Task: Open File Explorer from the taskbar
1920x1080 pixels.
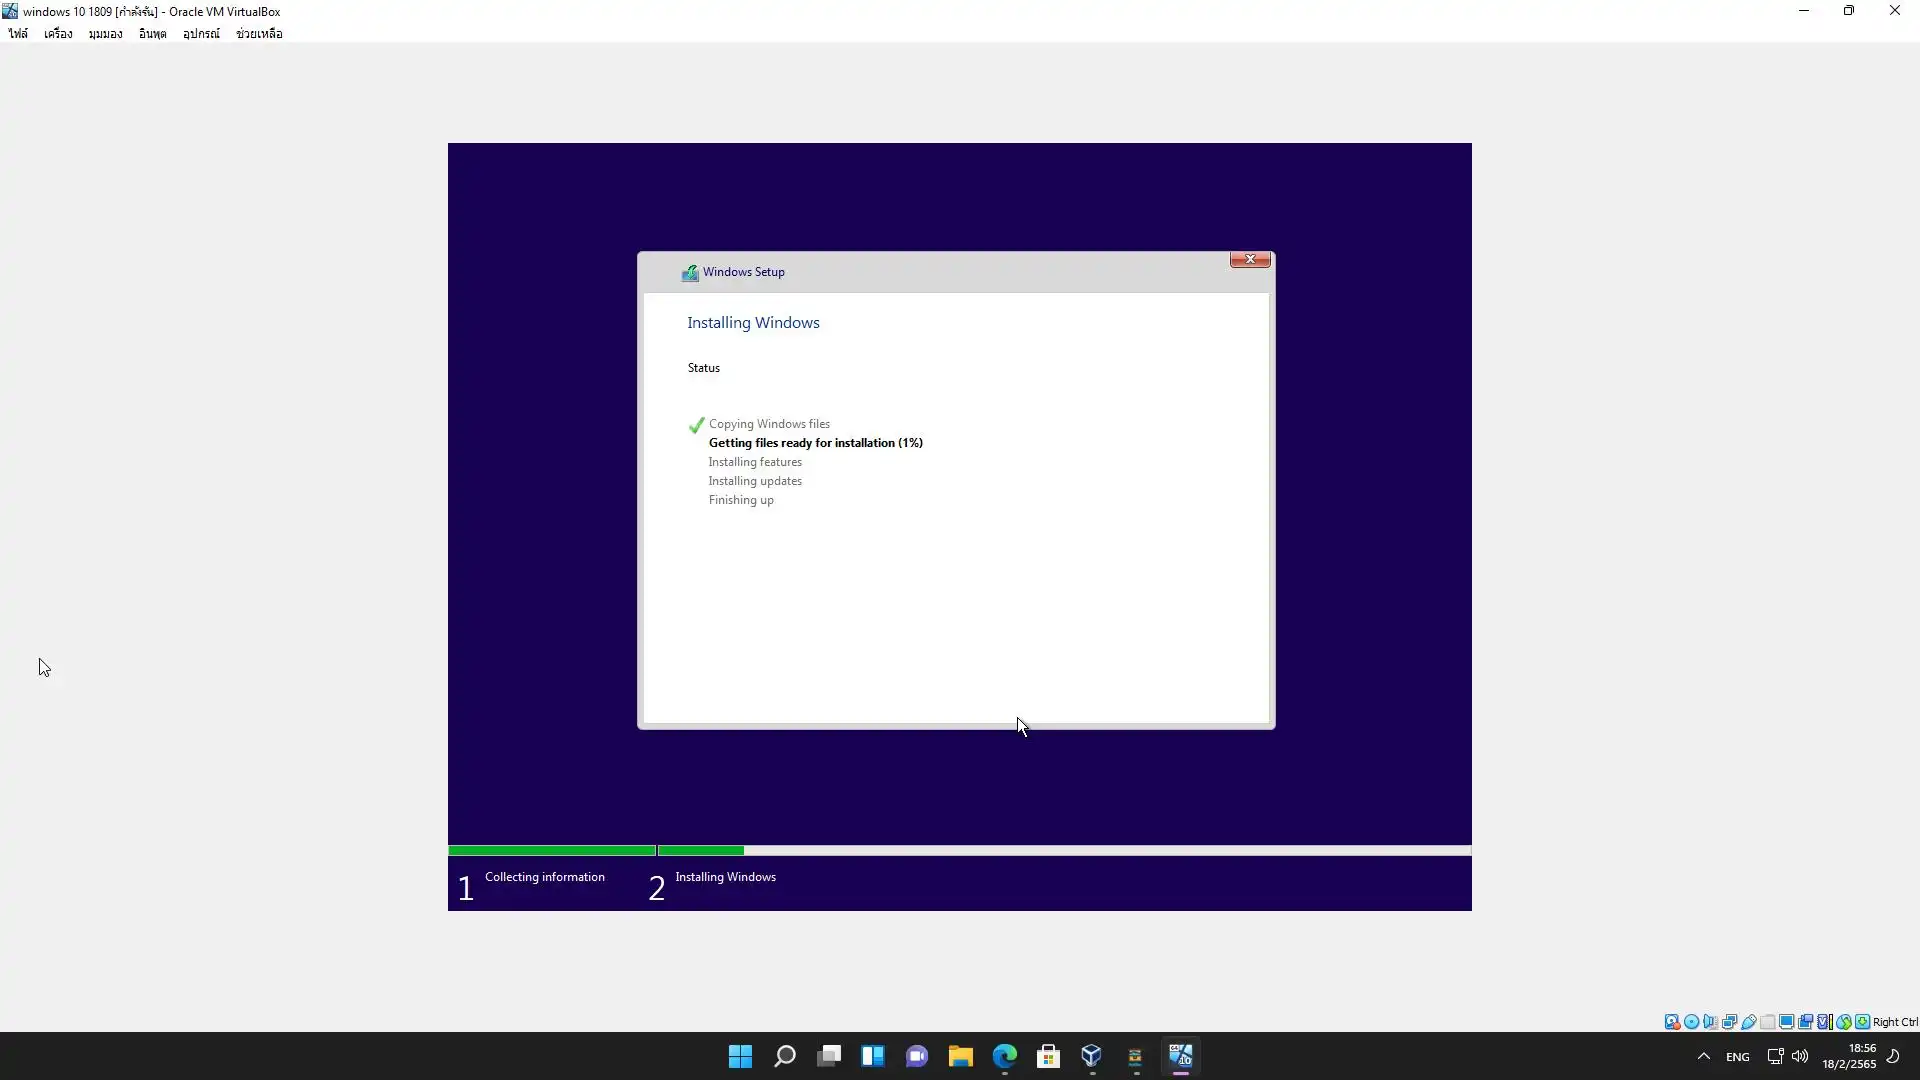Action: [x=960, y=1056]
